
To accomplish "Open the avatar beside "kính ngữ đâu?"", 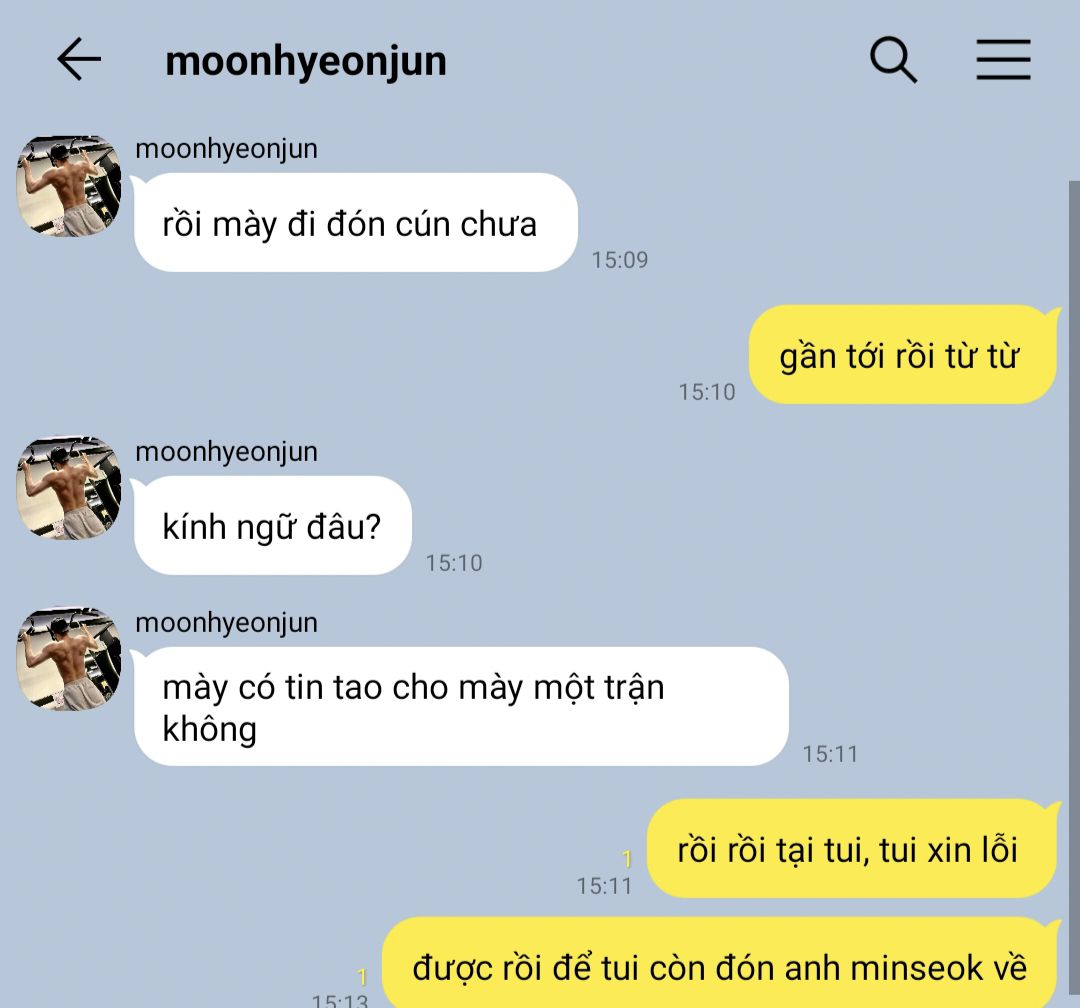I will tap(69, 488).
